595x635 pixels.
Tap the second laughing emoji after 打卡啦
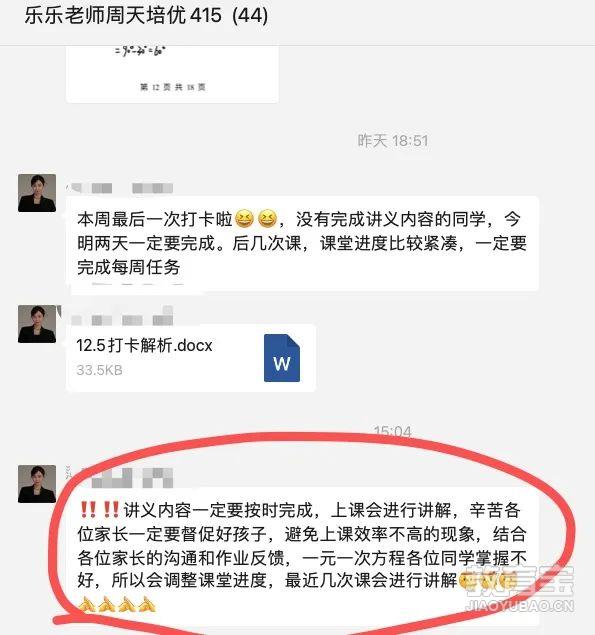[267, 219]
